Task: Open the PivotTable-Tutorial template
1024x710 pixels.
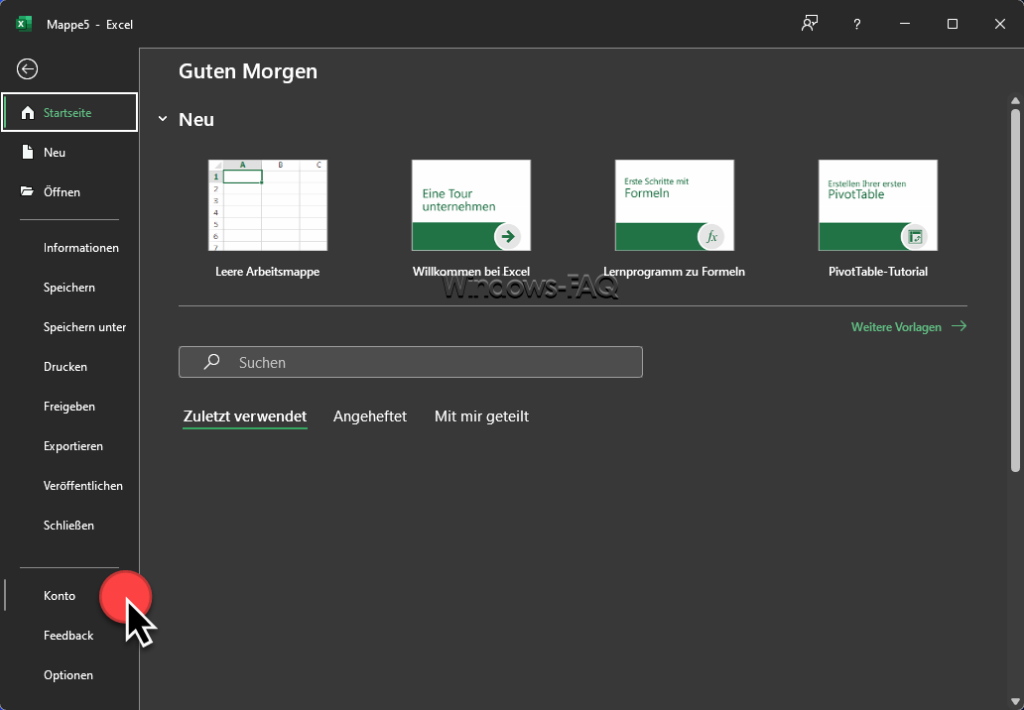Action: point(878,205)
